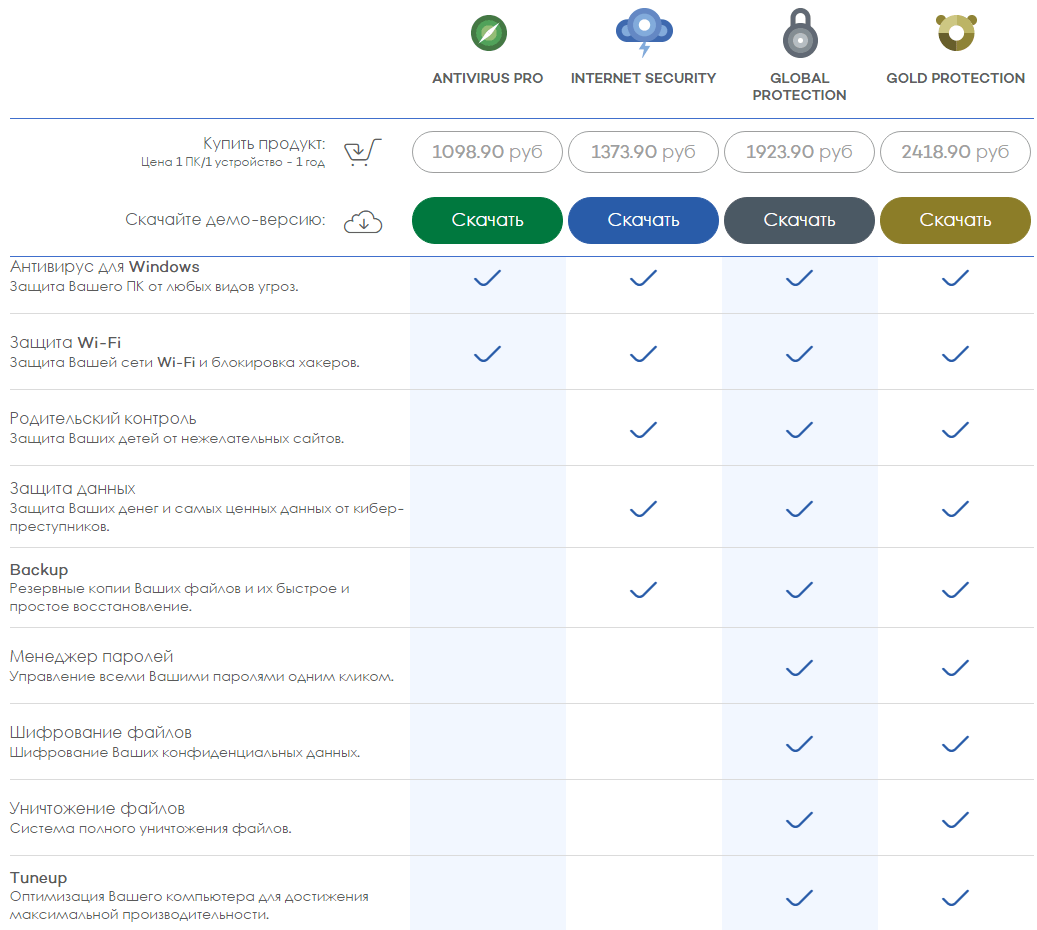This screenshot has width=1037, height=930.
Task: Buy Antivirus Pro for 1098.90 руб
Action: [x=487, y=152]
